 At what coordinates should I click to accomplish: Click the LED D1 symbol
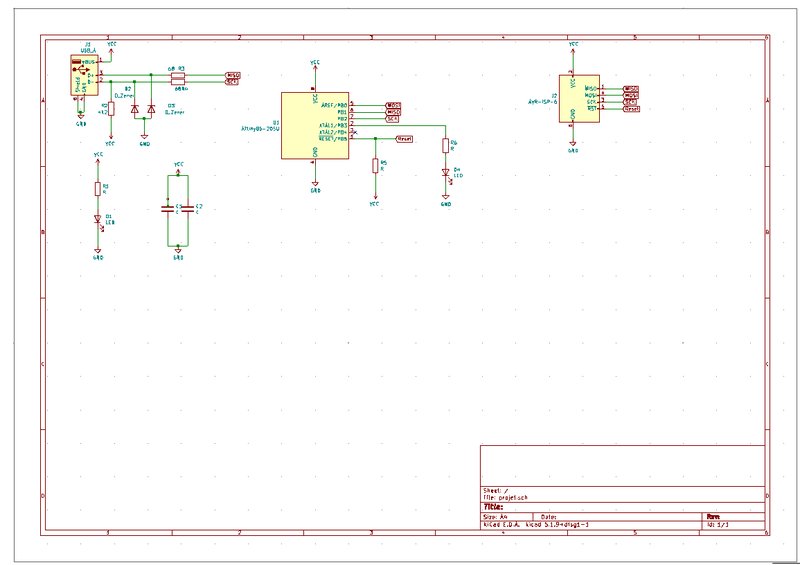click(98, 220)
